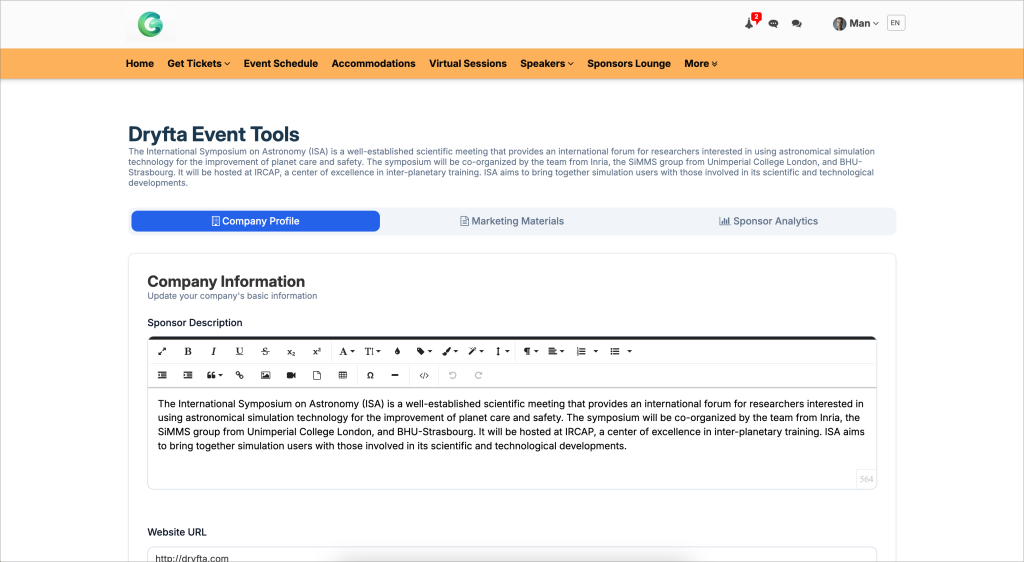Insert an image in the editor
The height and width of the screenshot is (562, 1024).
click(x=265, y=375)
